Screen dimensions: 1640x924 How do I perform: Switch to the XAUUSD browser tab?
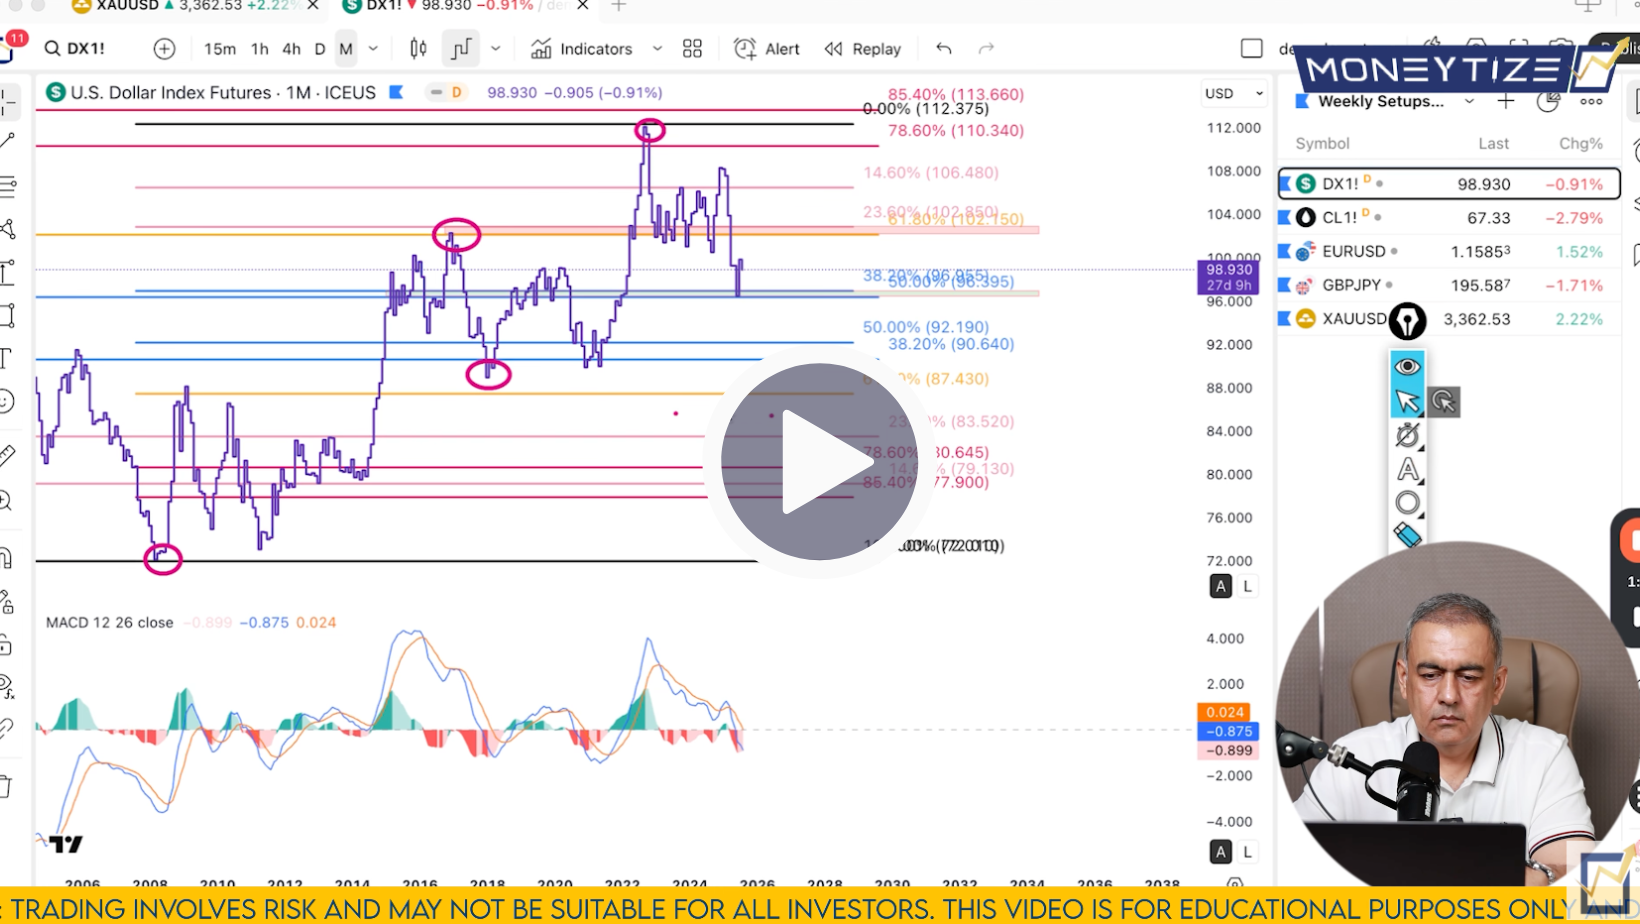[185, 6]
